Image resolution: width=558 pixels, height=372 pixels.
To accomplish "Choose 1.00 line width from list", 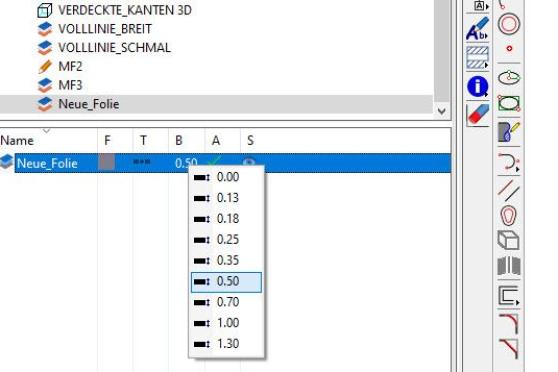I will pos(226,323).
